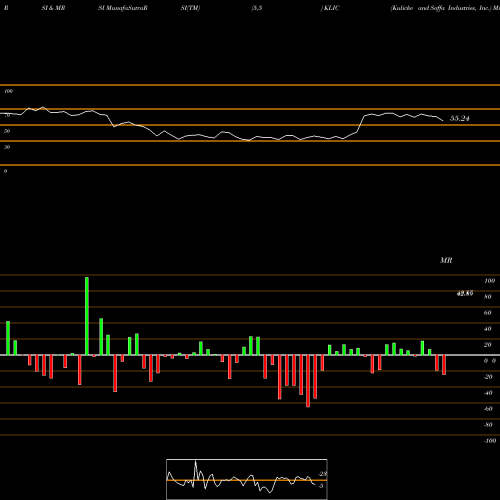Image resolution: width=500 pixels, height=500 pixels.
Task: Click the RSI value label 55.24
Action: [460, 118]
